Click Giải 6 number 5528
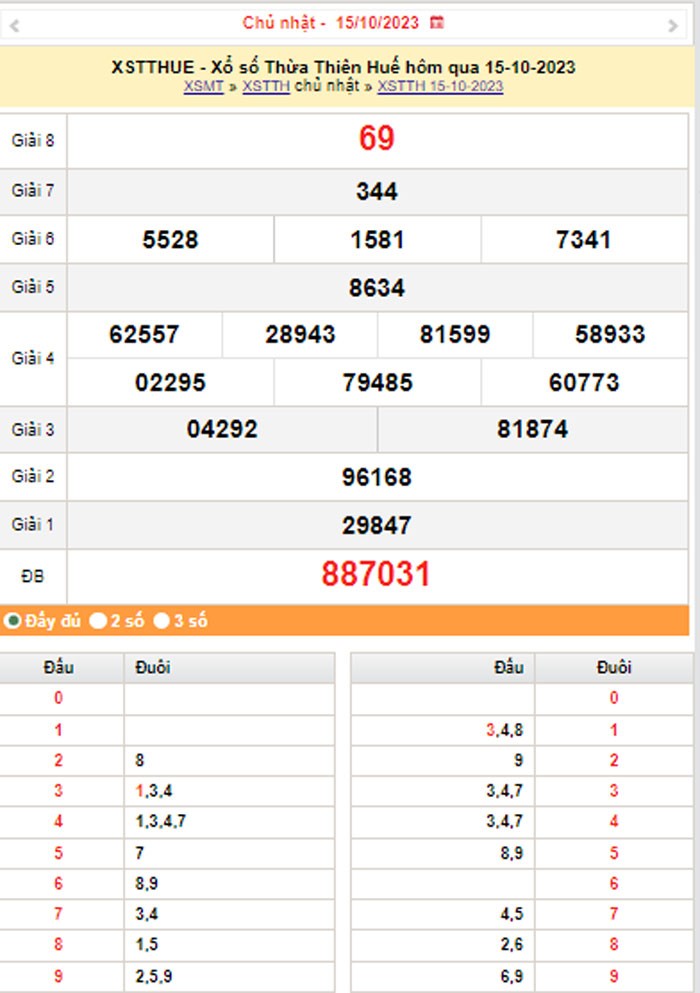The image size is (700, 993). coord(170,239)
